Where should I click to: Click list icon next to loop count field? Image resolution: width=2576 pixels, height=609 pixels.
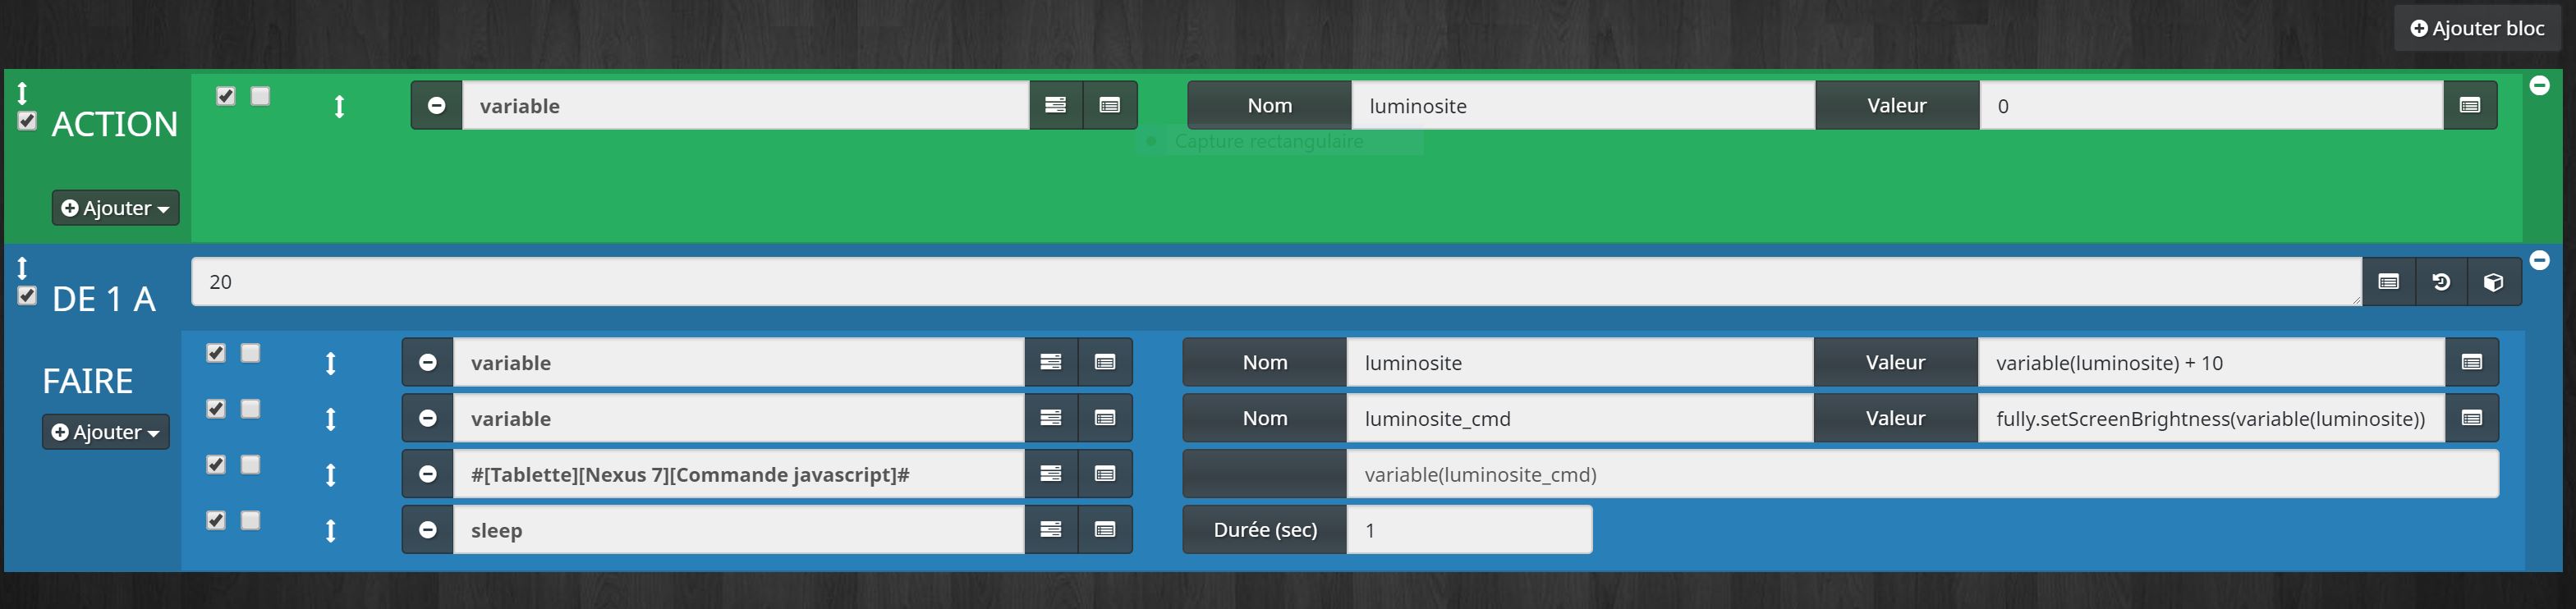2389,282
